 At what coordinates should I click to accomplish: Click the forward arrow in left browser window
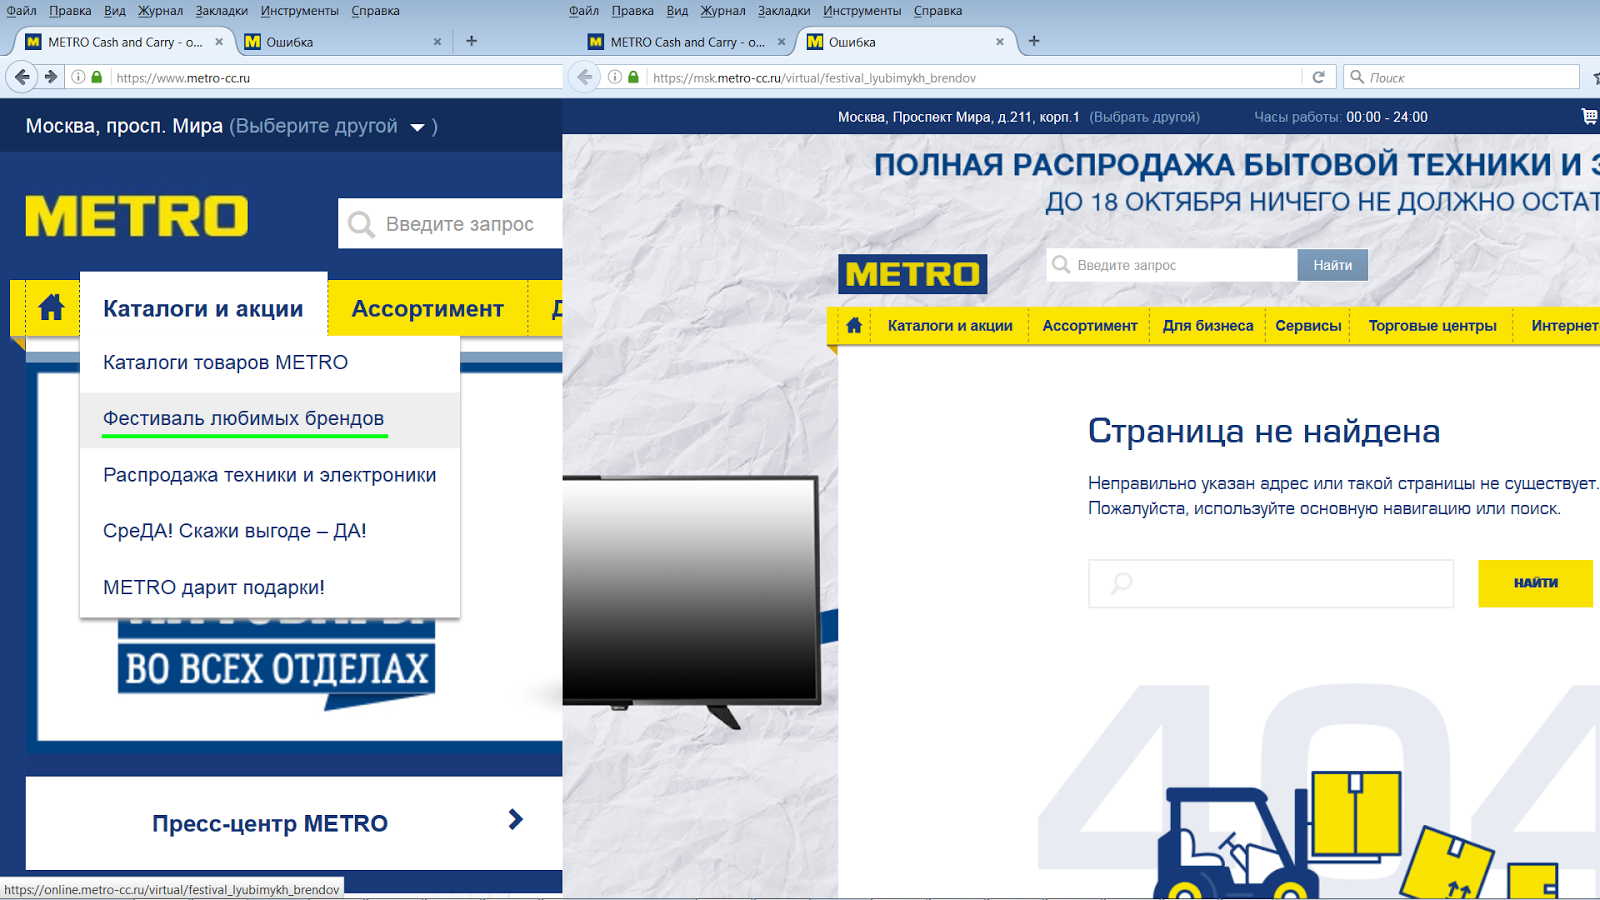(51, 77)
